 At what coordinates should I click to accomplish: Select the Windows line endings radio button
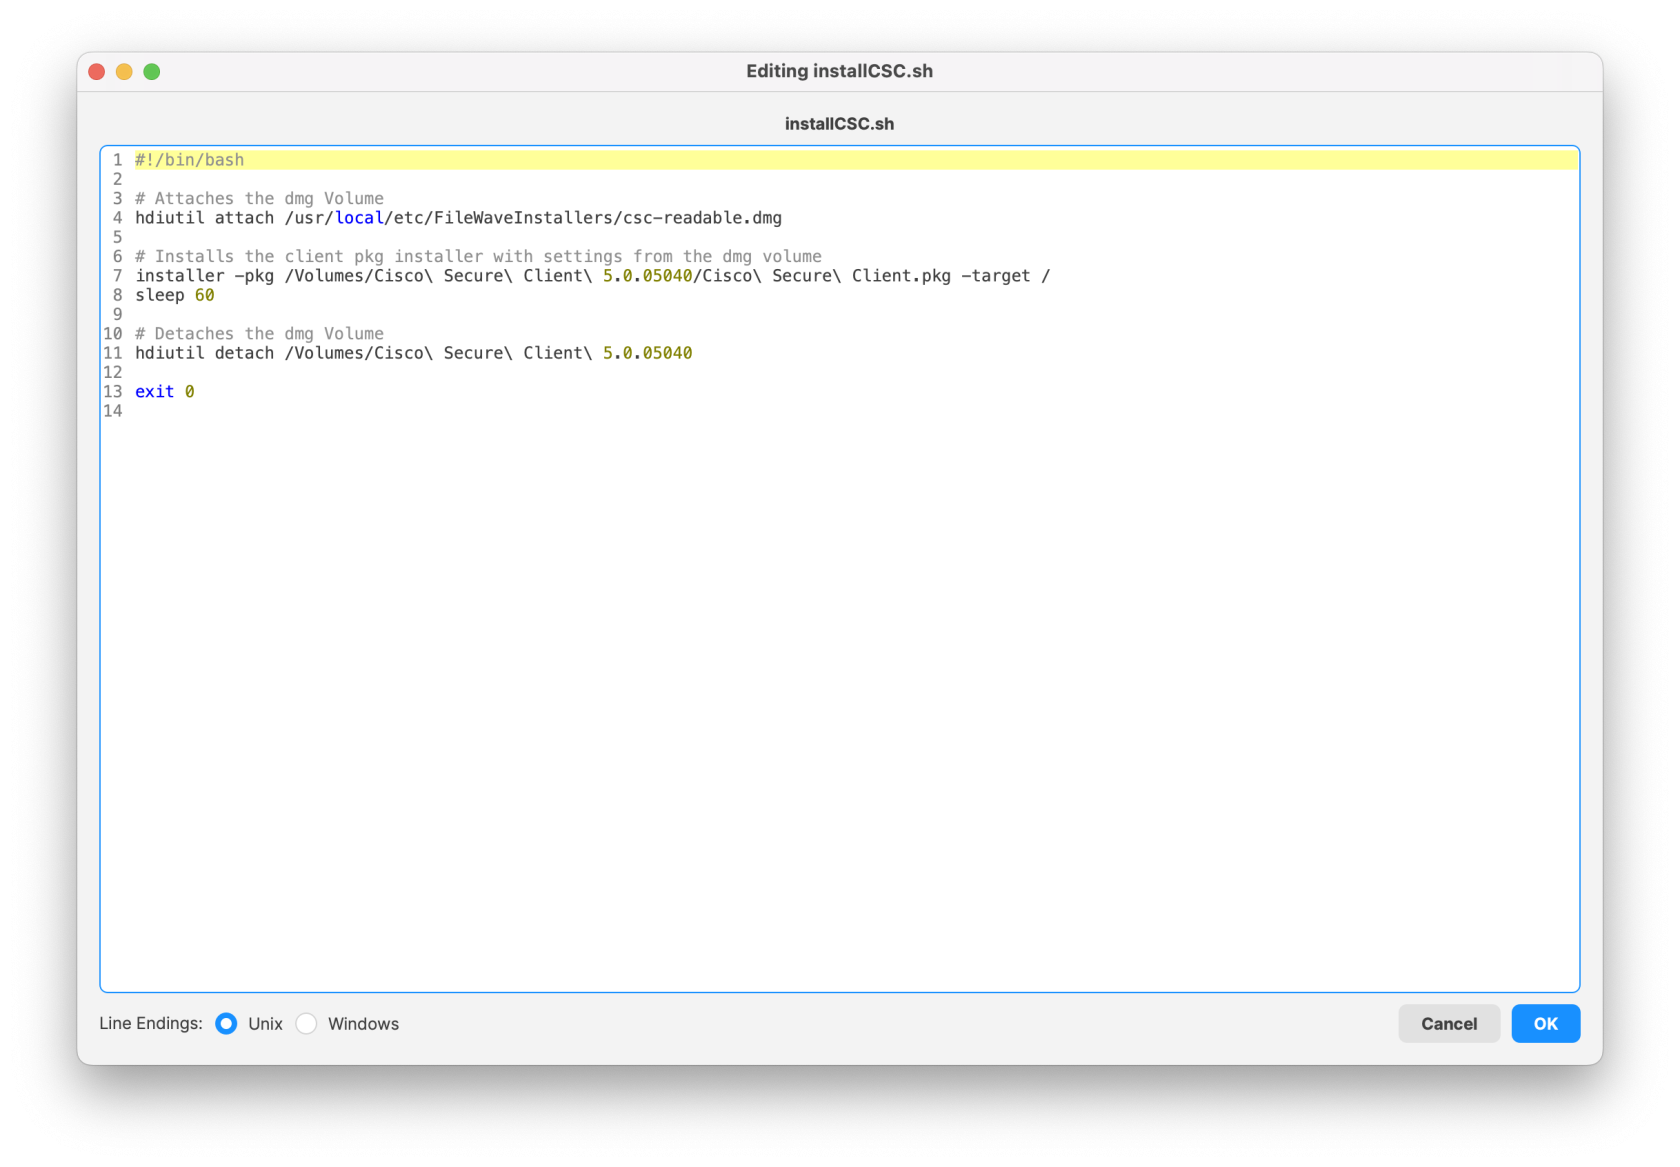coord(306,1023)
